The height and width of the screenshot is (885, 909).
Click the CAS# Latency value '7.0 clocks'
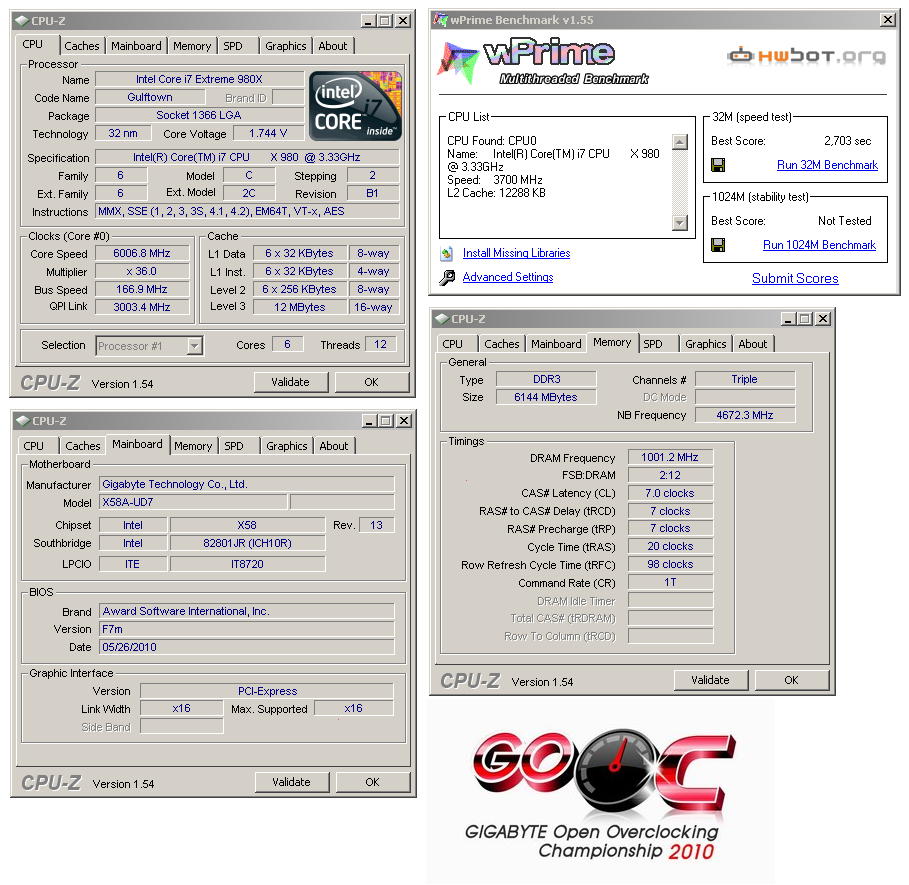(670, 493)
